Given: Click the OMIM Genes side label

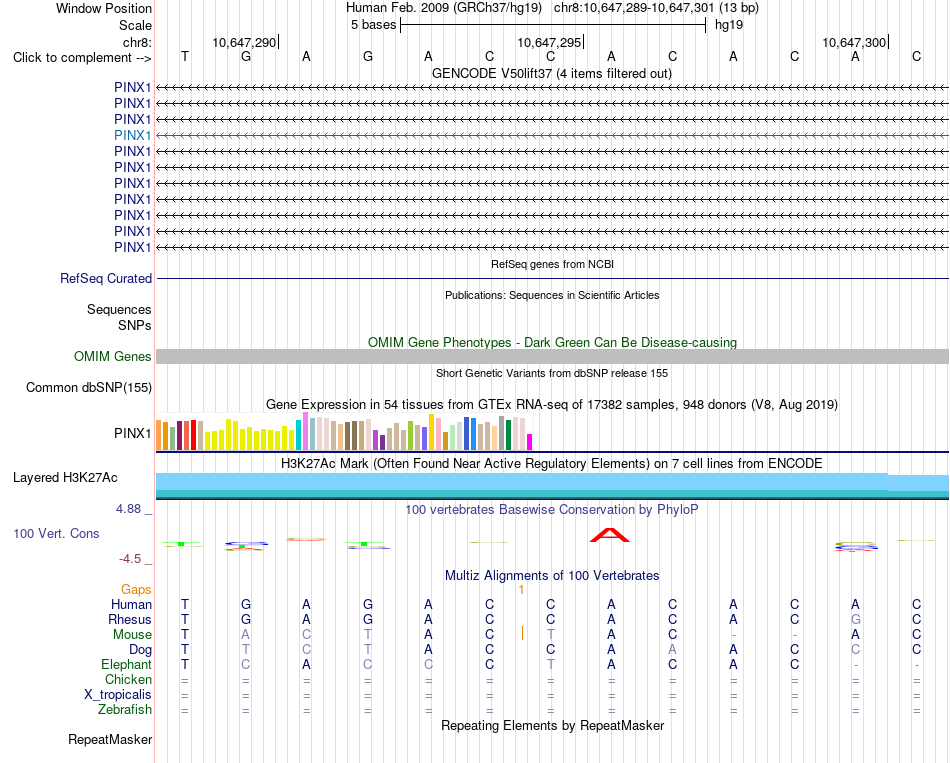Looking at the screenshot, I should (112, 356).
